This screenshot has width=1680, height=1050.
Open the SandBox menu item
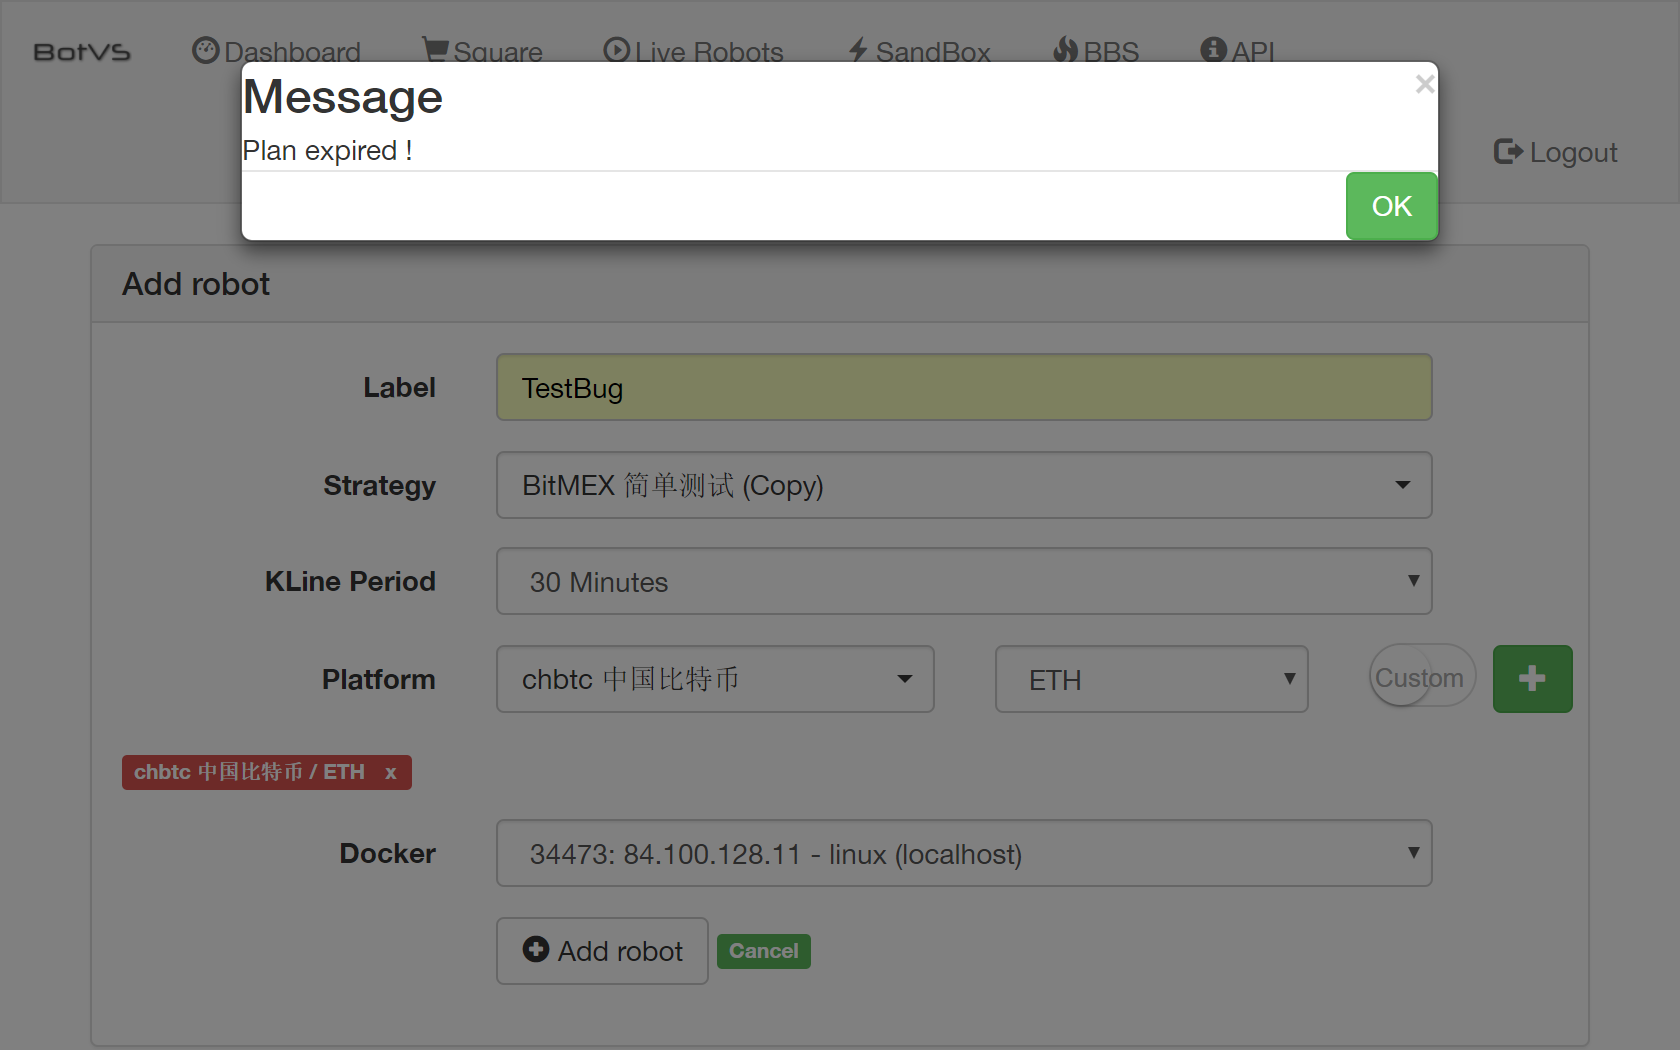919,51
